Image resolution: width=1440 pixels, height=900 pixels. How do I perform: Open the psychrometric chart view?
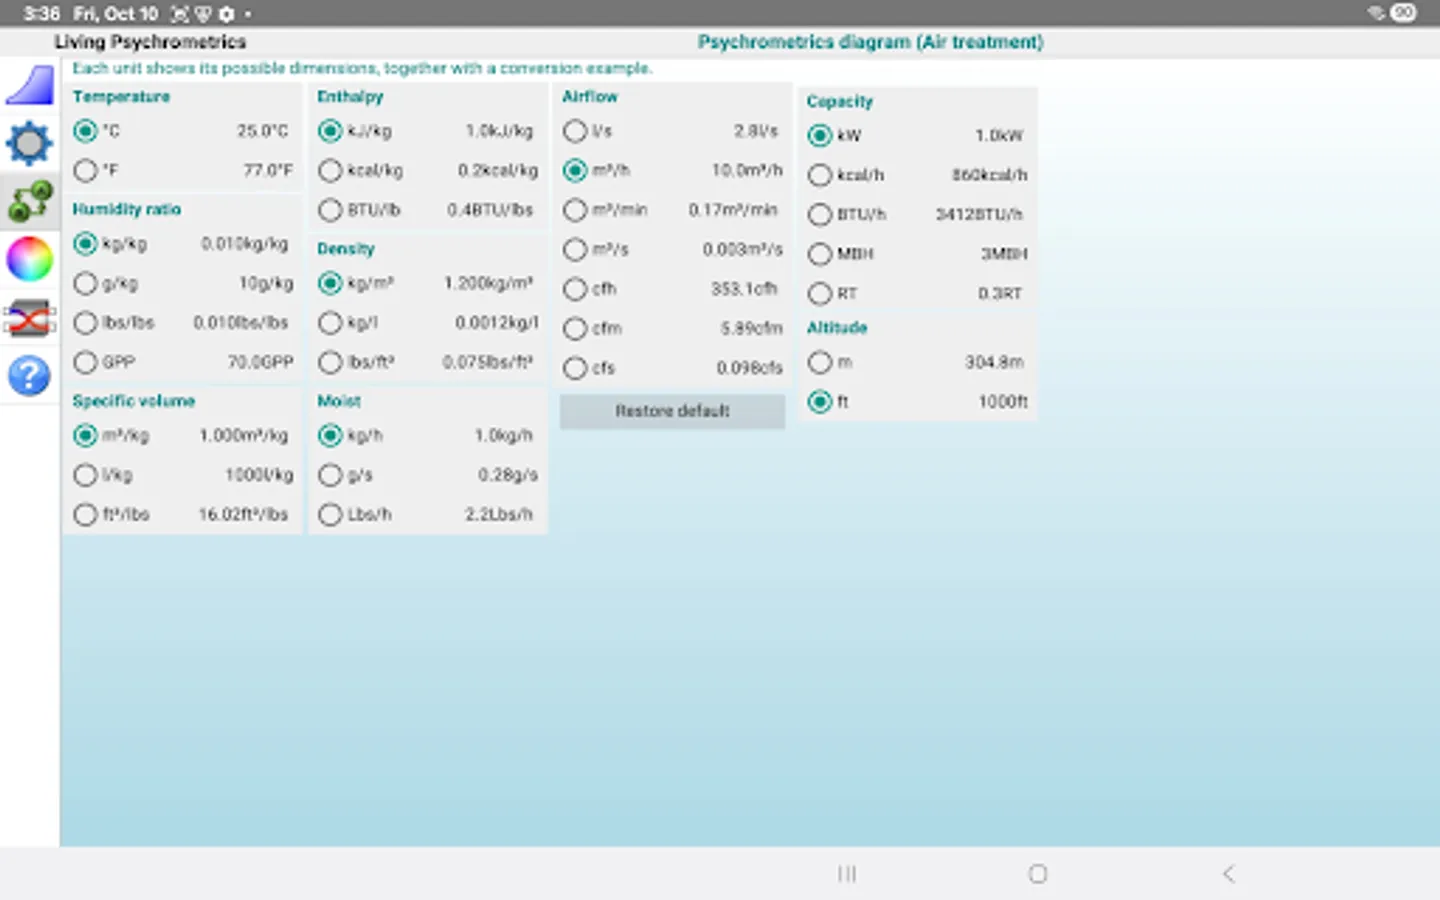pos(29,85)
